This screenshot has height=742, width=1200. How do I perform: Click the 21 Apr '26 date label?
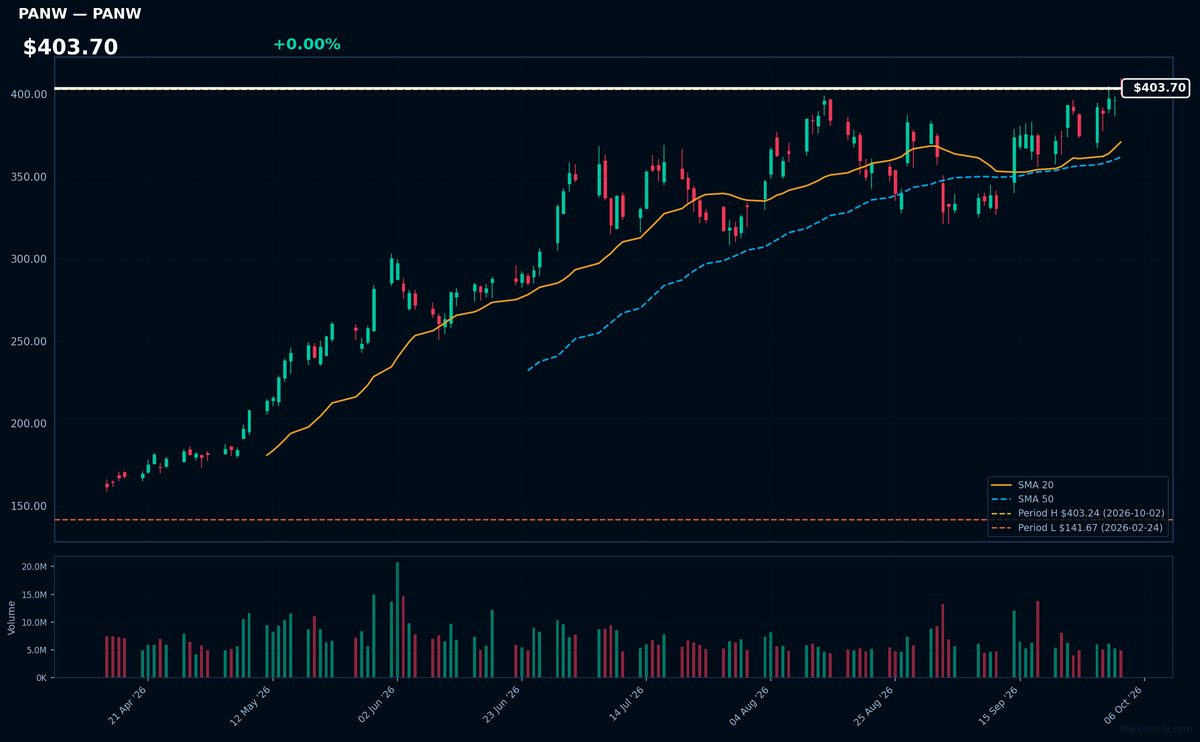(x=127, y=705)
